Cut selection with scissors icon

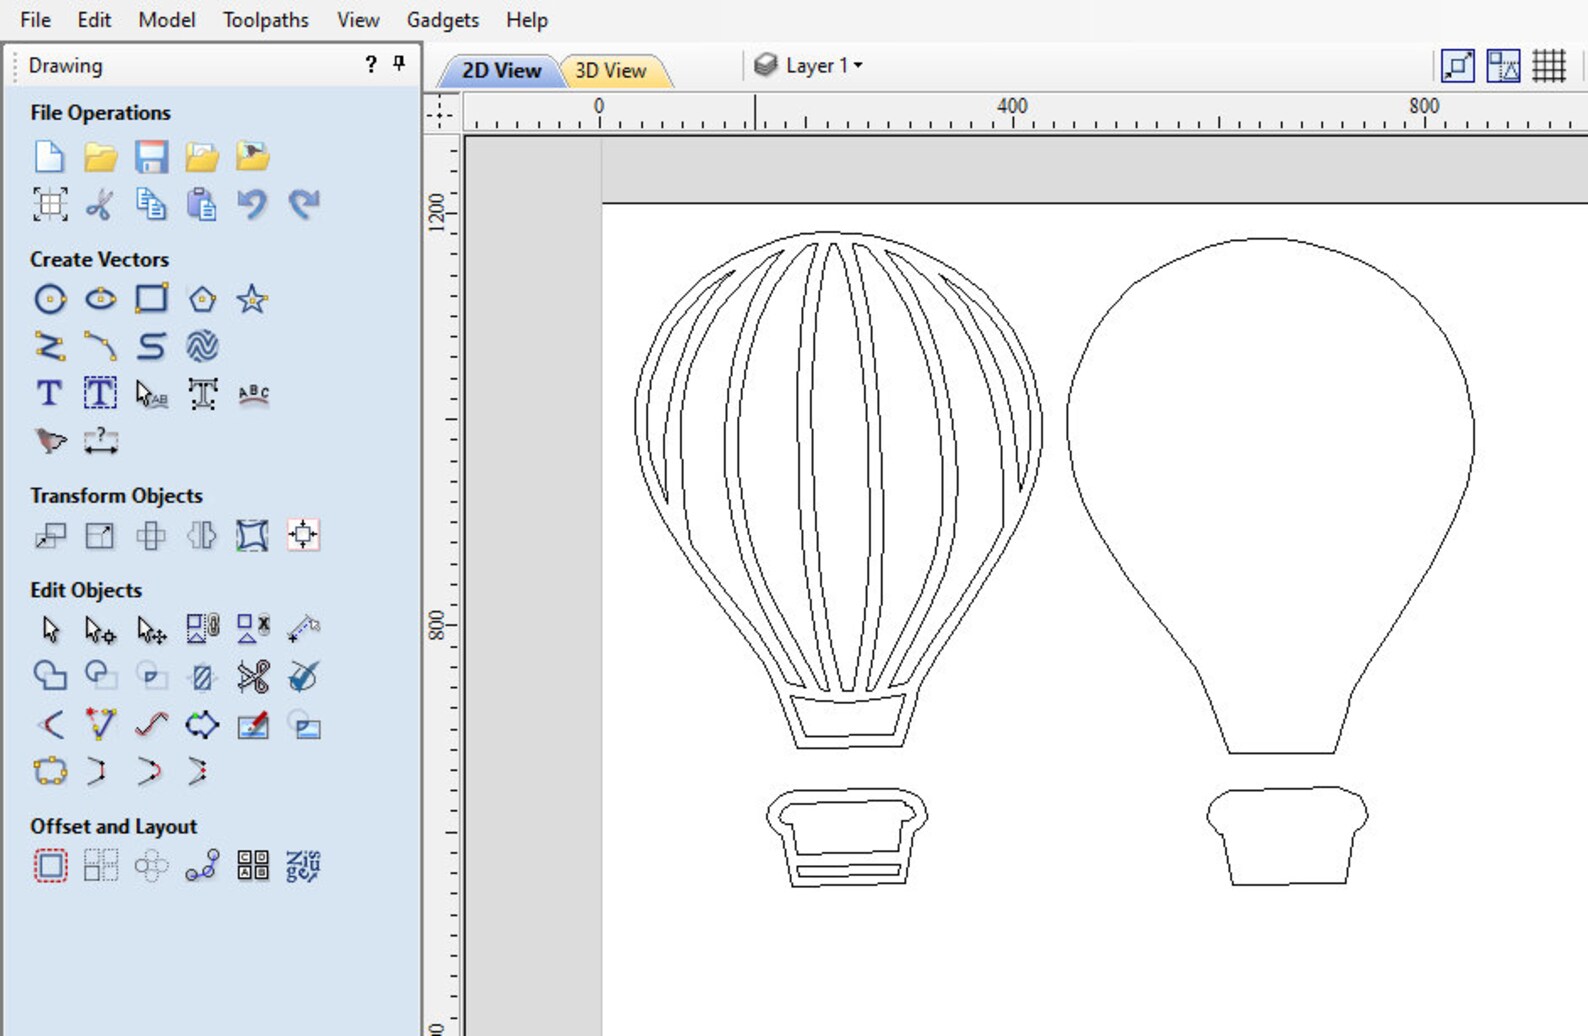(99, 204)
